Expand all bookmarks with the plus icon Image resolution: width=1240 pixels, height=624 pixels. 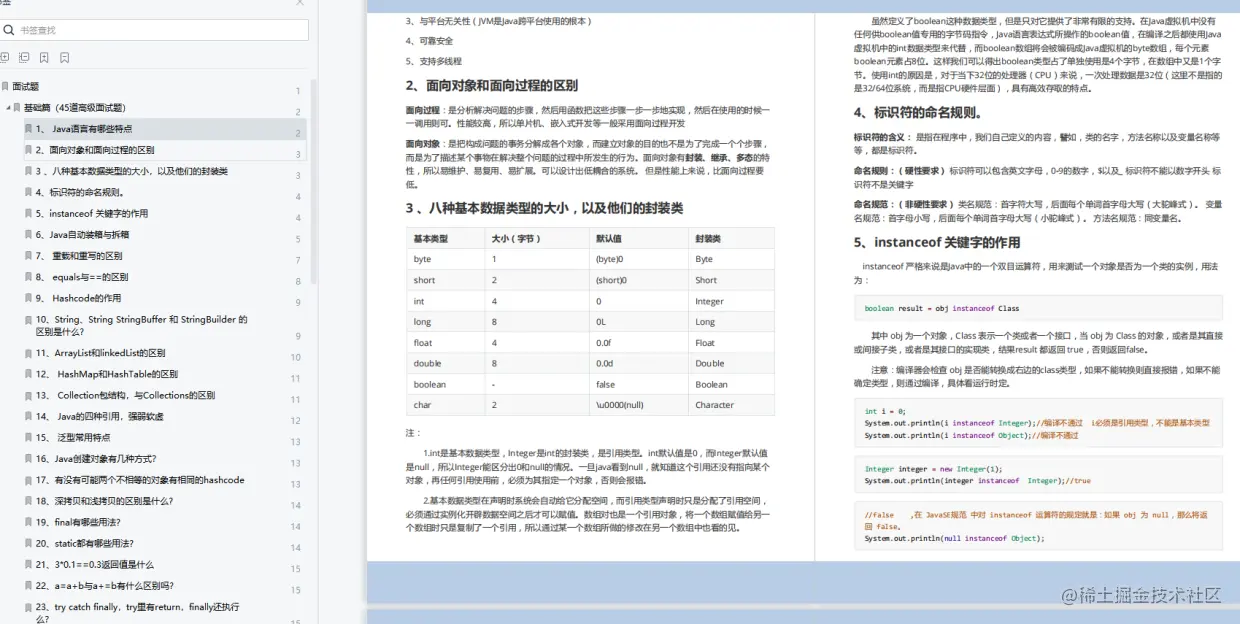click(5, 58)
